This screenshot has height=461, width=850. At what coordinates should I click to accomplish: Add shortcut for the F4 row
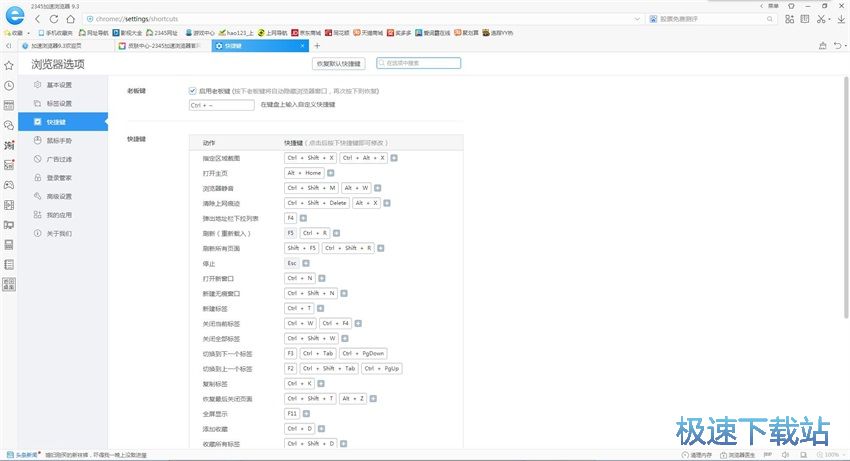pos(303,218)
